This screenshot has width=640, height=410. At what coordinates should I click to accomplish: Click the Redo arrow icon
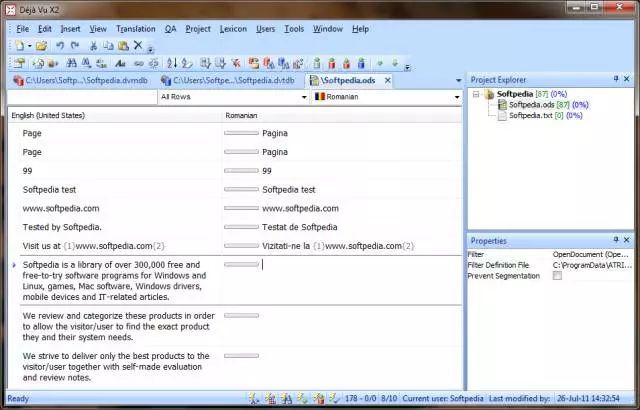75,46
